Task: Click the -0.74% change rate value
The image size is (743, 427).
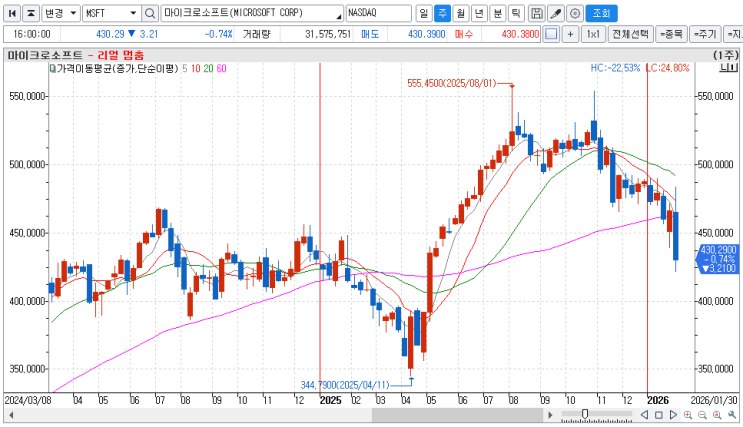Action: pos(218,34)
